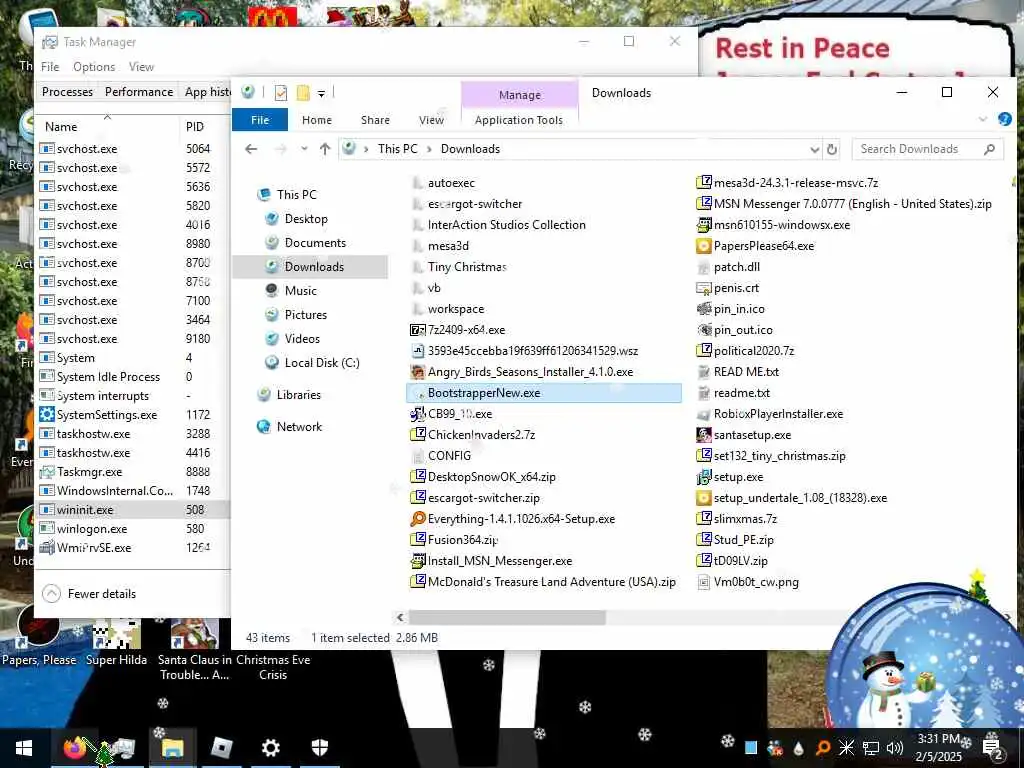Select the setup_undertale_1.08_(18328).exe icon
The width and height of the screenshot is (1024, 768).
click(703, 498)
